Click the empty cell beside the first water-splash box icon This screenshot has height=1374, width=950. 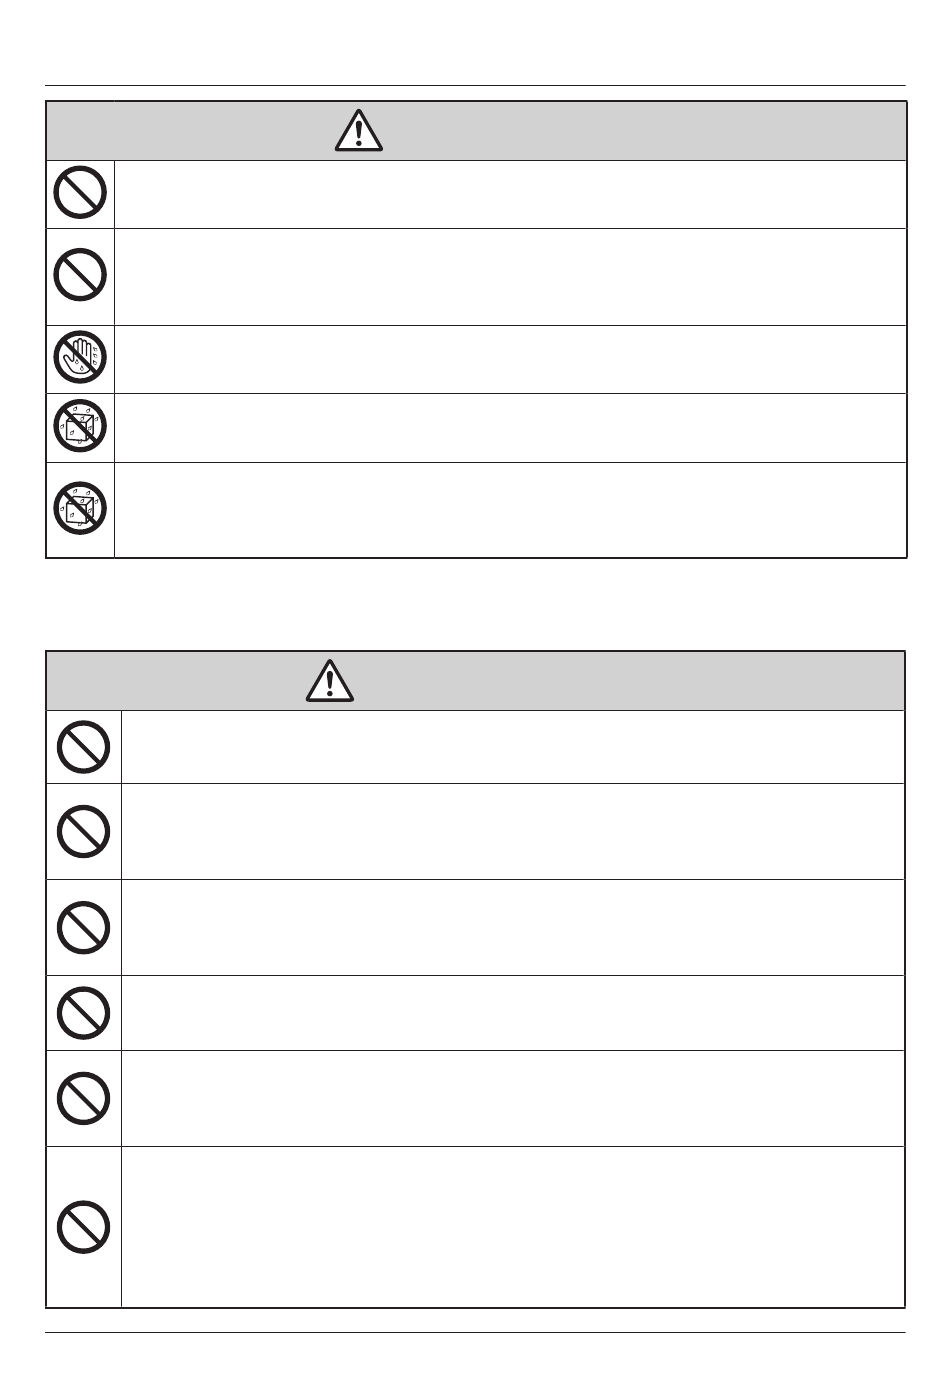click(510, 428)
